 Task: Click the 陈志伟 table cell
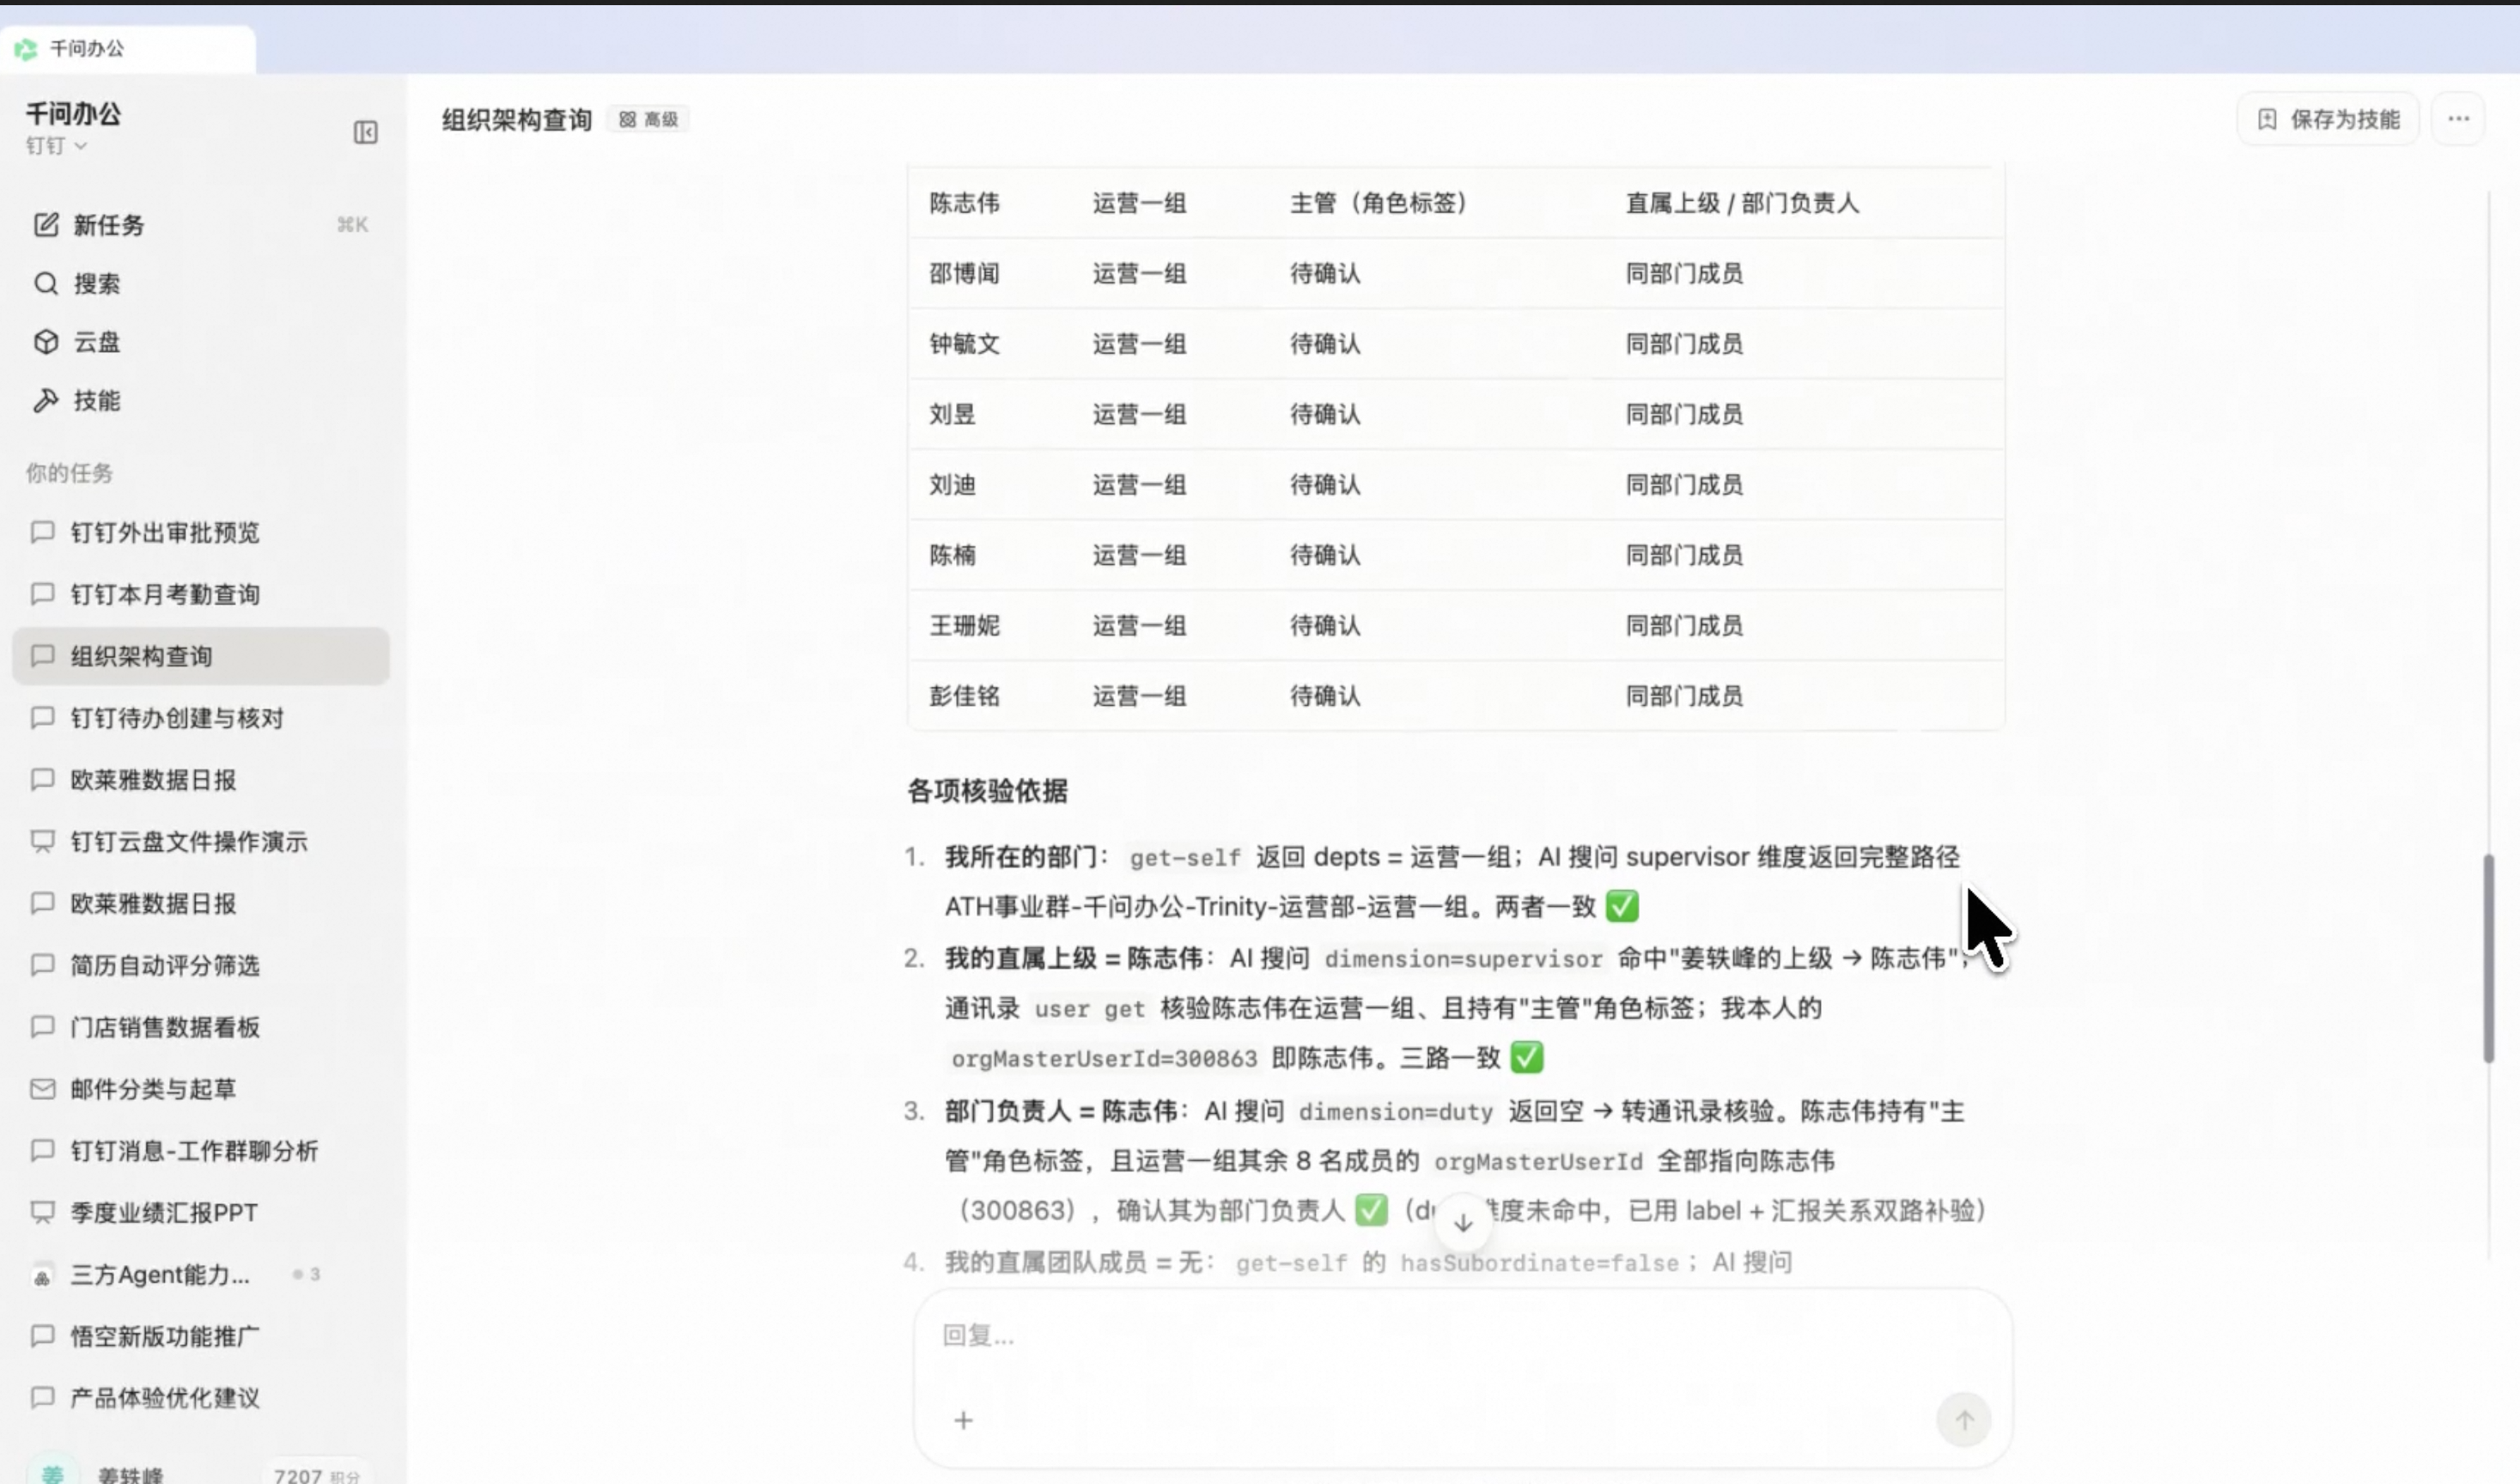pyautogui.click(x=964, y=203)
